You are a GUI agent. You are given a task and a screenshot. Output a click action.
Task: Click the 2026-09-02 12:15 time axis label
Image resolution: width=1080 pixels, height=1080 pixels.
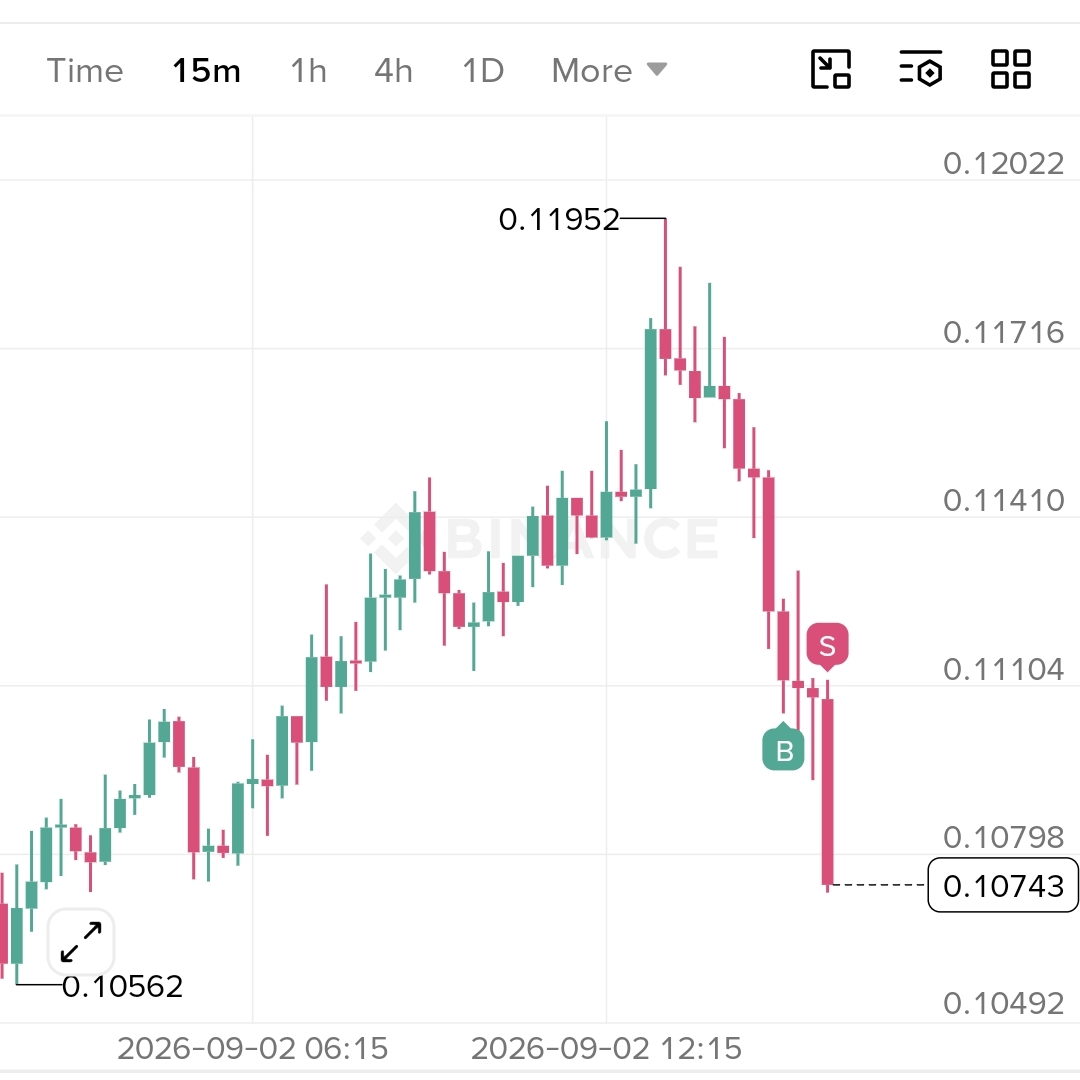(606, 1048)
